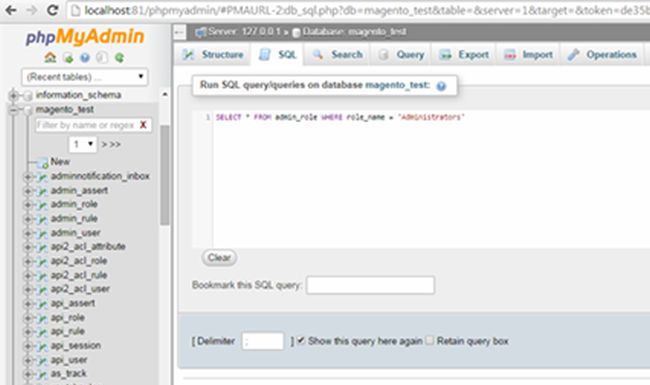Expand the api_user table node

coord(28,360)
